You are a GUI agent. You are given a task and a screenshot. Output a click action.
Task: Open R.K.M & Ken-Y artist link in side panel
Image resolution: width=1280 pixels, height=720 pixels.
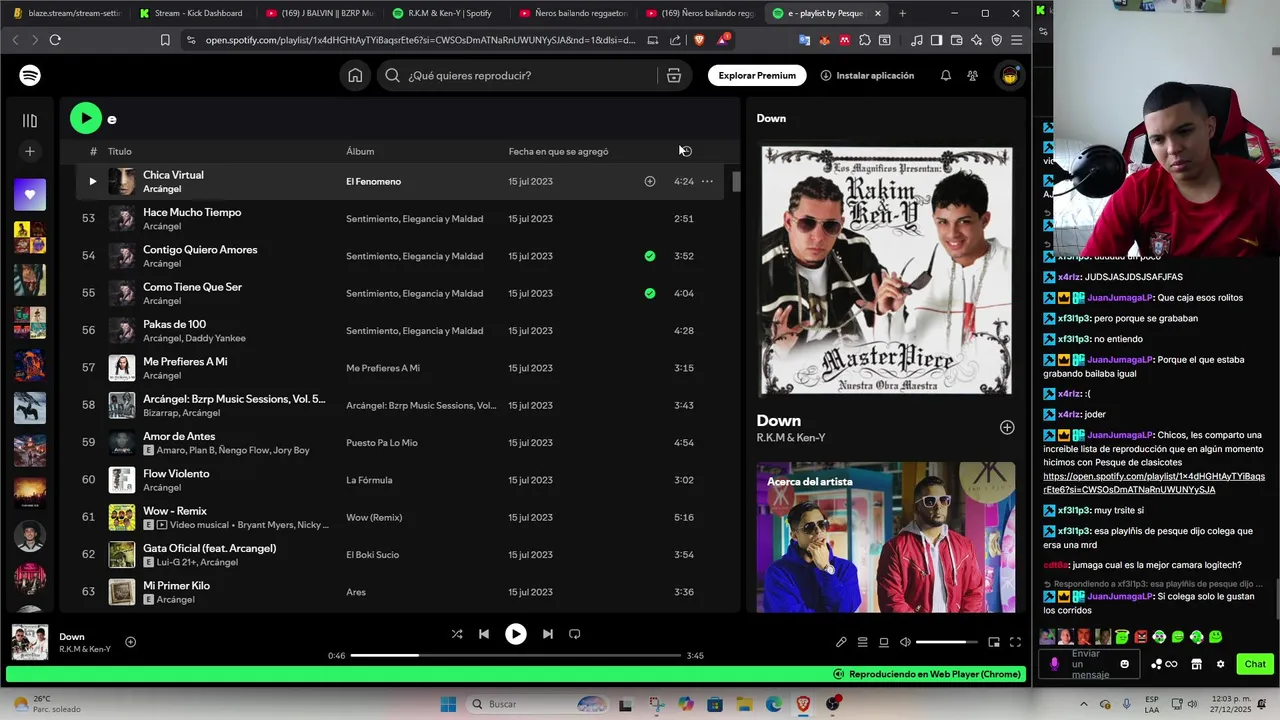click(791, 438)
